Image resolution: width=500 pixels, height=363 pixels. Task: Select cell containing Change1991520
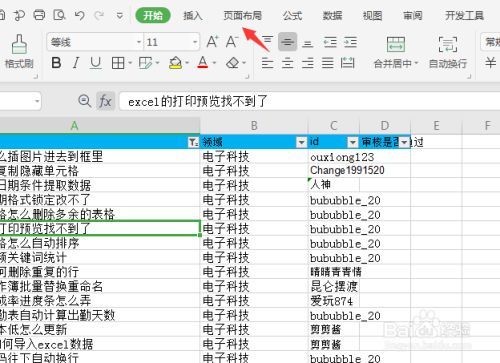tap(334, 171)
